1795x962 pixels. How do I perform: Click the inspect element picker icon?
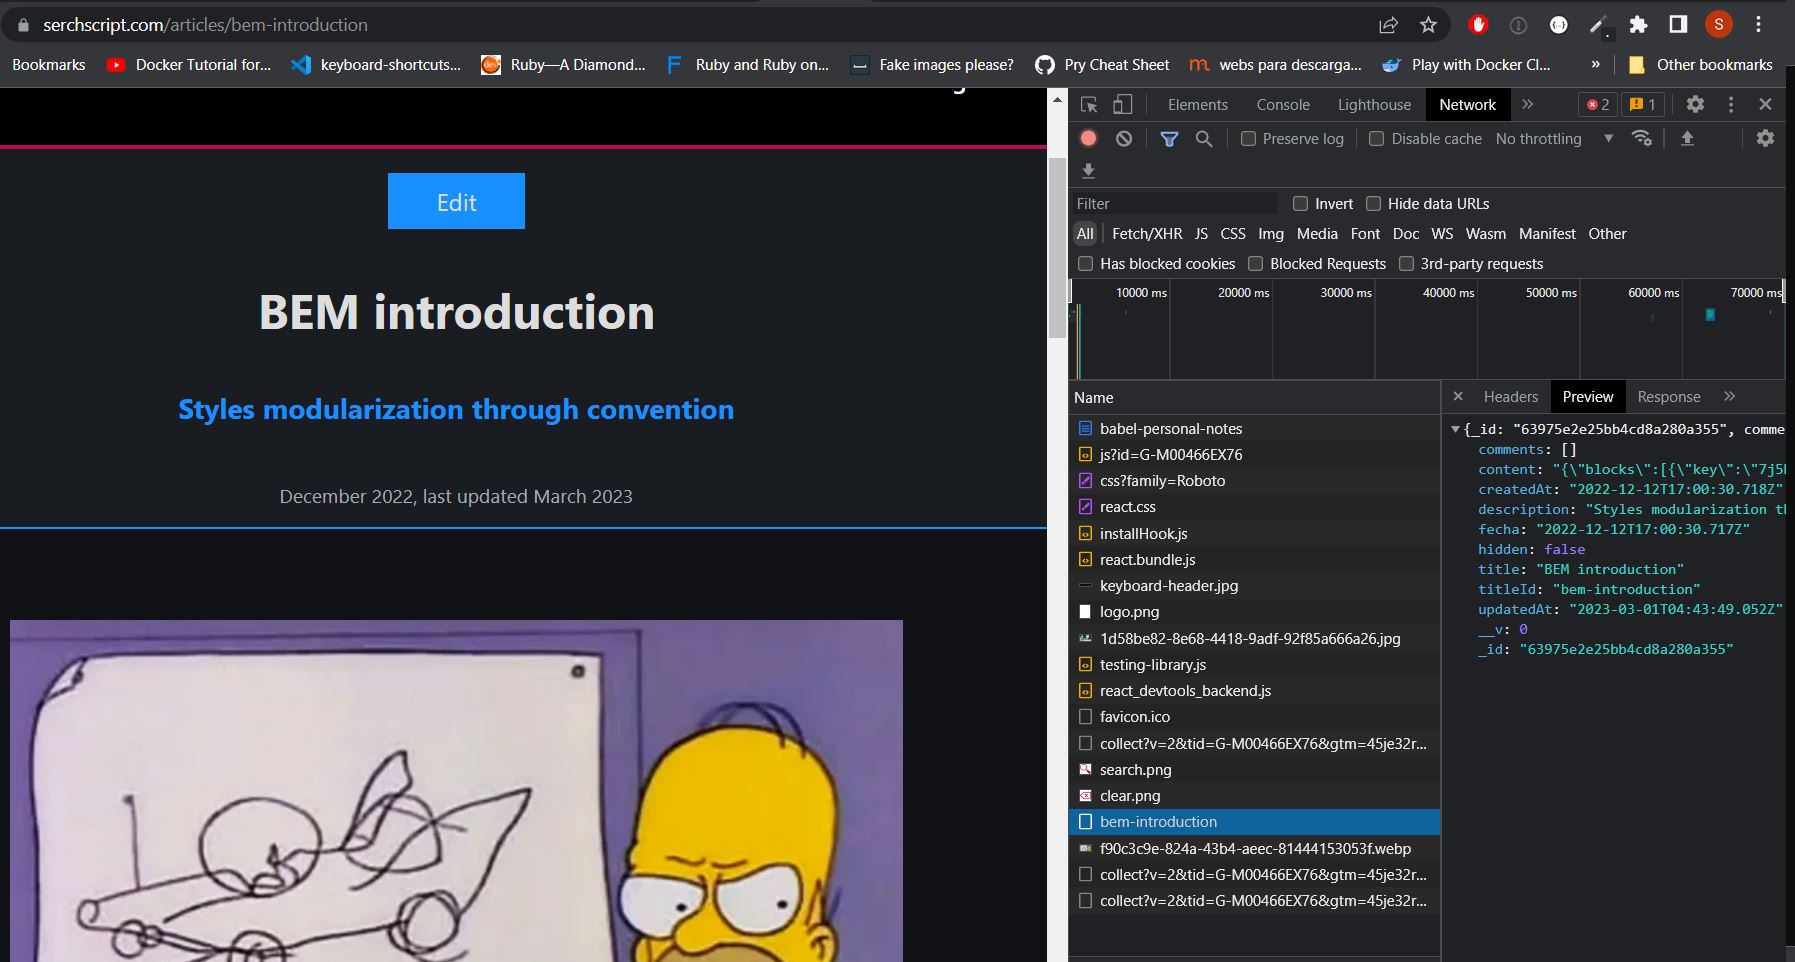pos(1089,104)
